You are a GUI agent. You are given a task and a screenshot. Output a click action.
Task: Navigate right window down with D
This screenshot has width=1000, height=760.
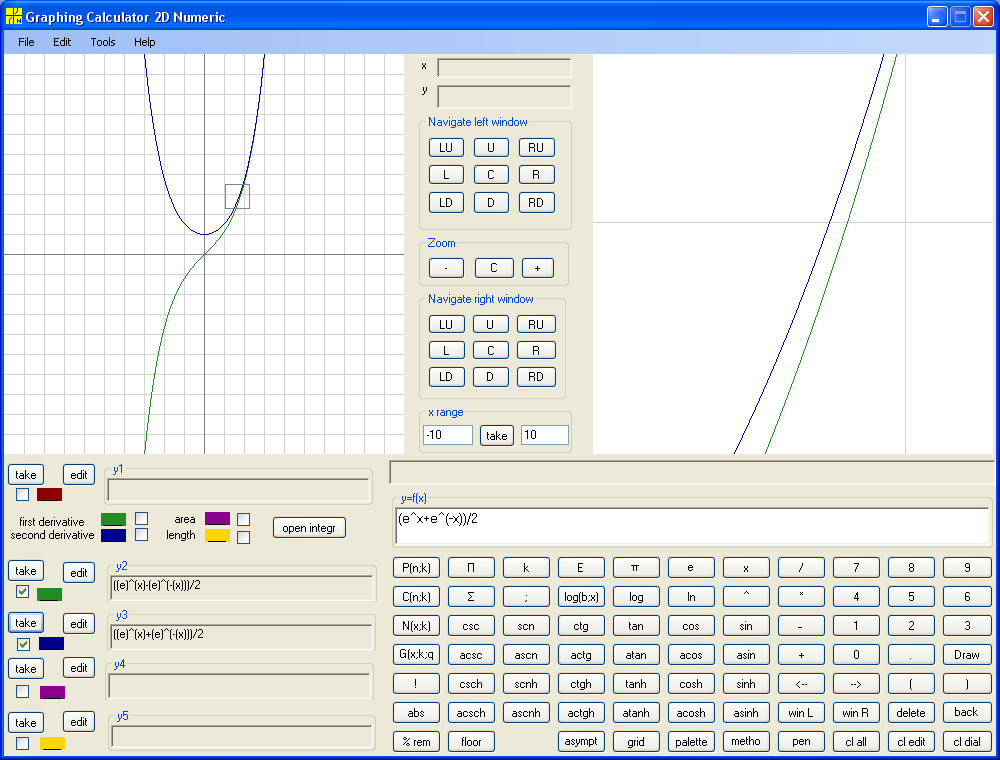pyautogui.click(x=490, y=377)
